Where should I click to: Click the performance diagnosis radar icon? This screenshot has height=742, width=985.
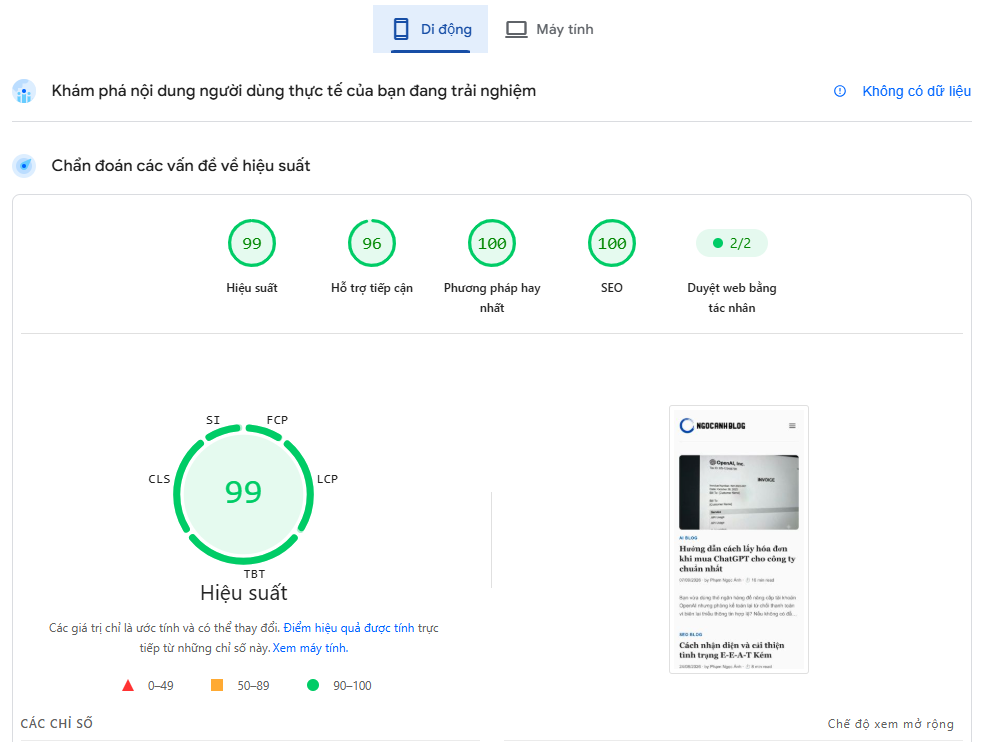[x=24, y=166]
